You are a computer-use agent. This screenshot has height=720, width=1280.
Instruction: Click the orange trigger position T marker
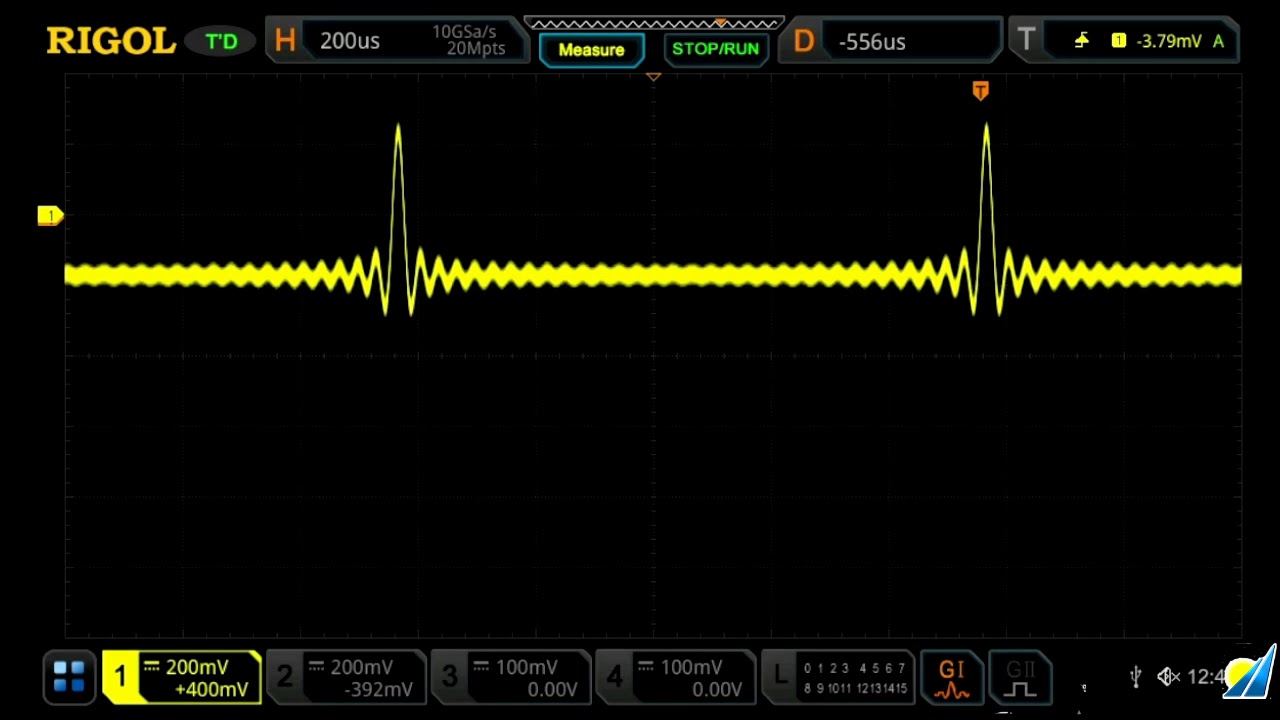(x=980, y=91)
